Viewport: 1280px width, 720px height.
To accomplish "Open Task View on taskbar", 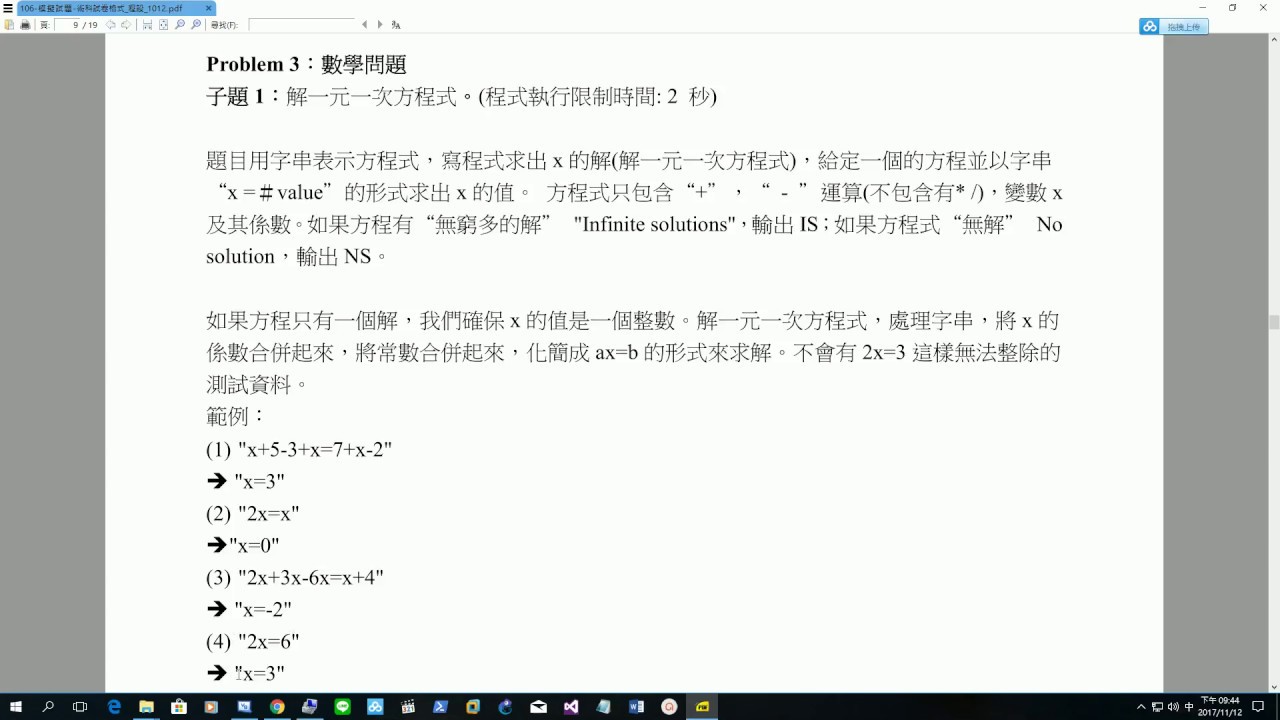I will pyautogui.click(x=80, y=707).
